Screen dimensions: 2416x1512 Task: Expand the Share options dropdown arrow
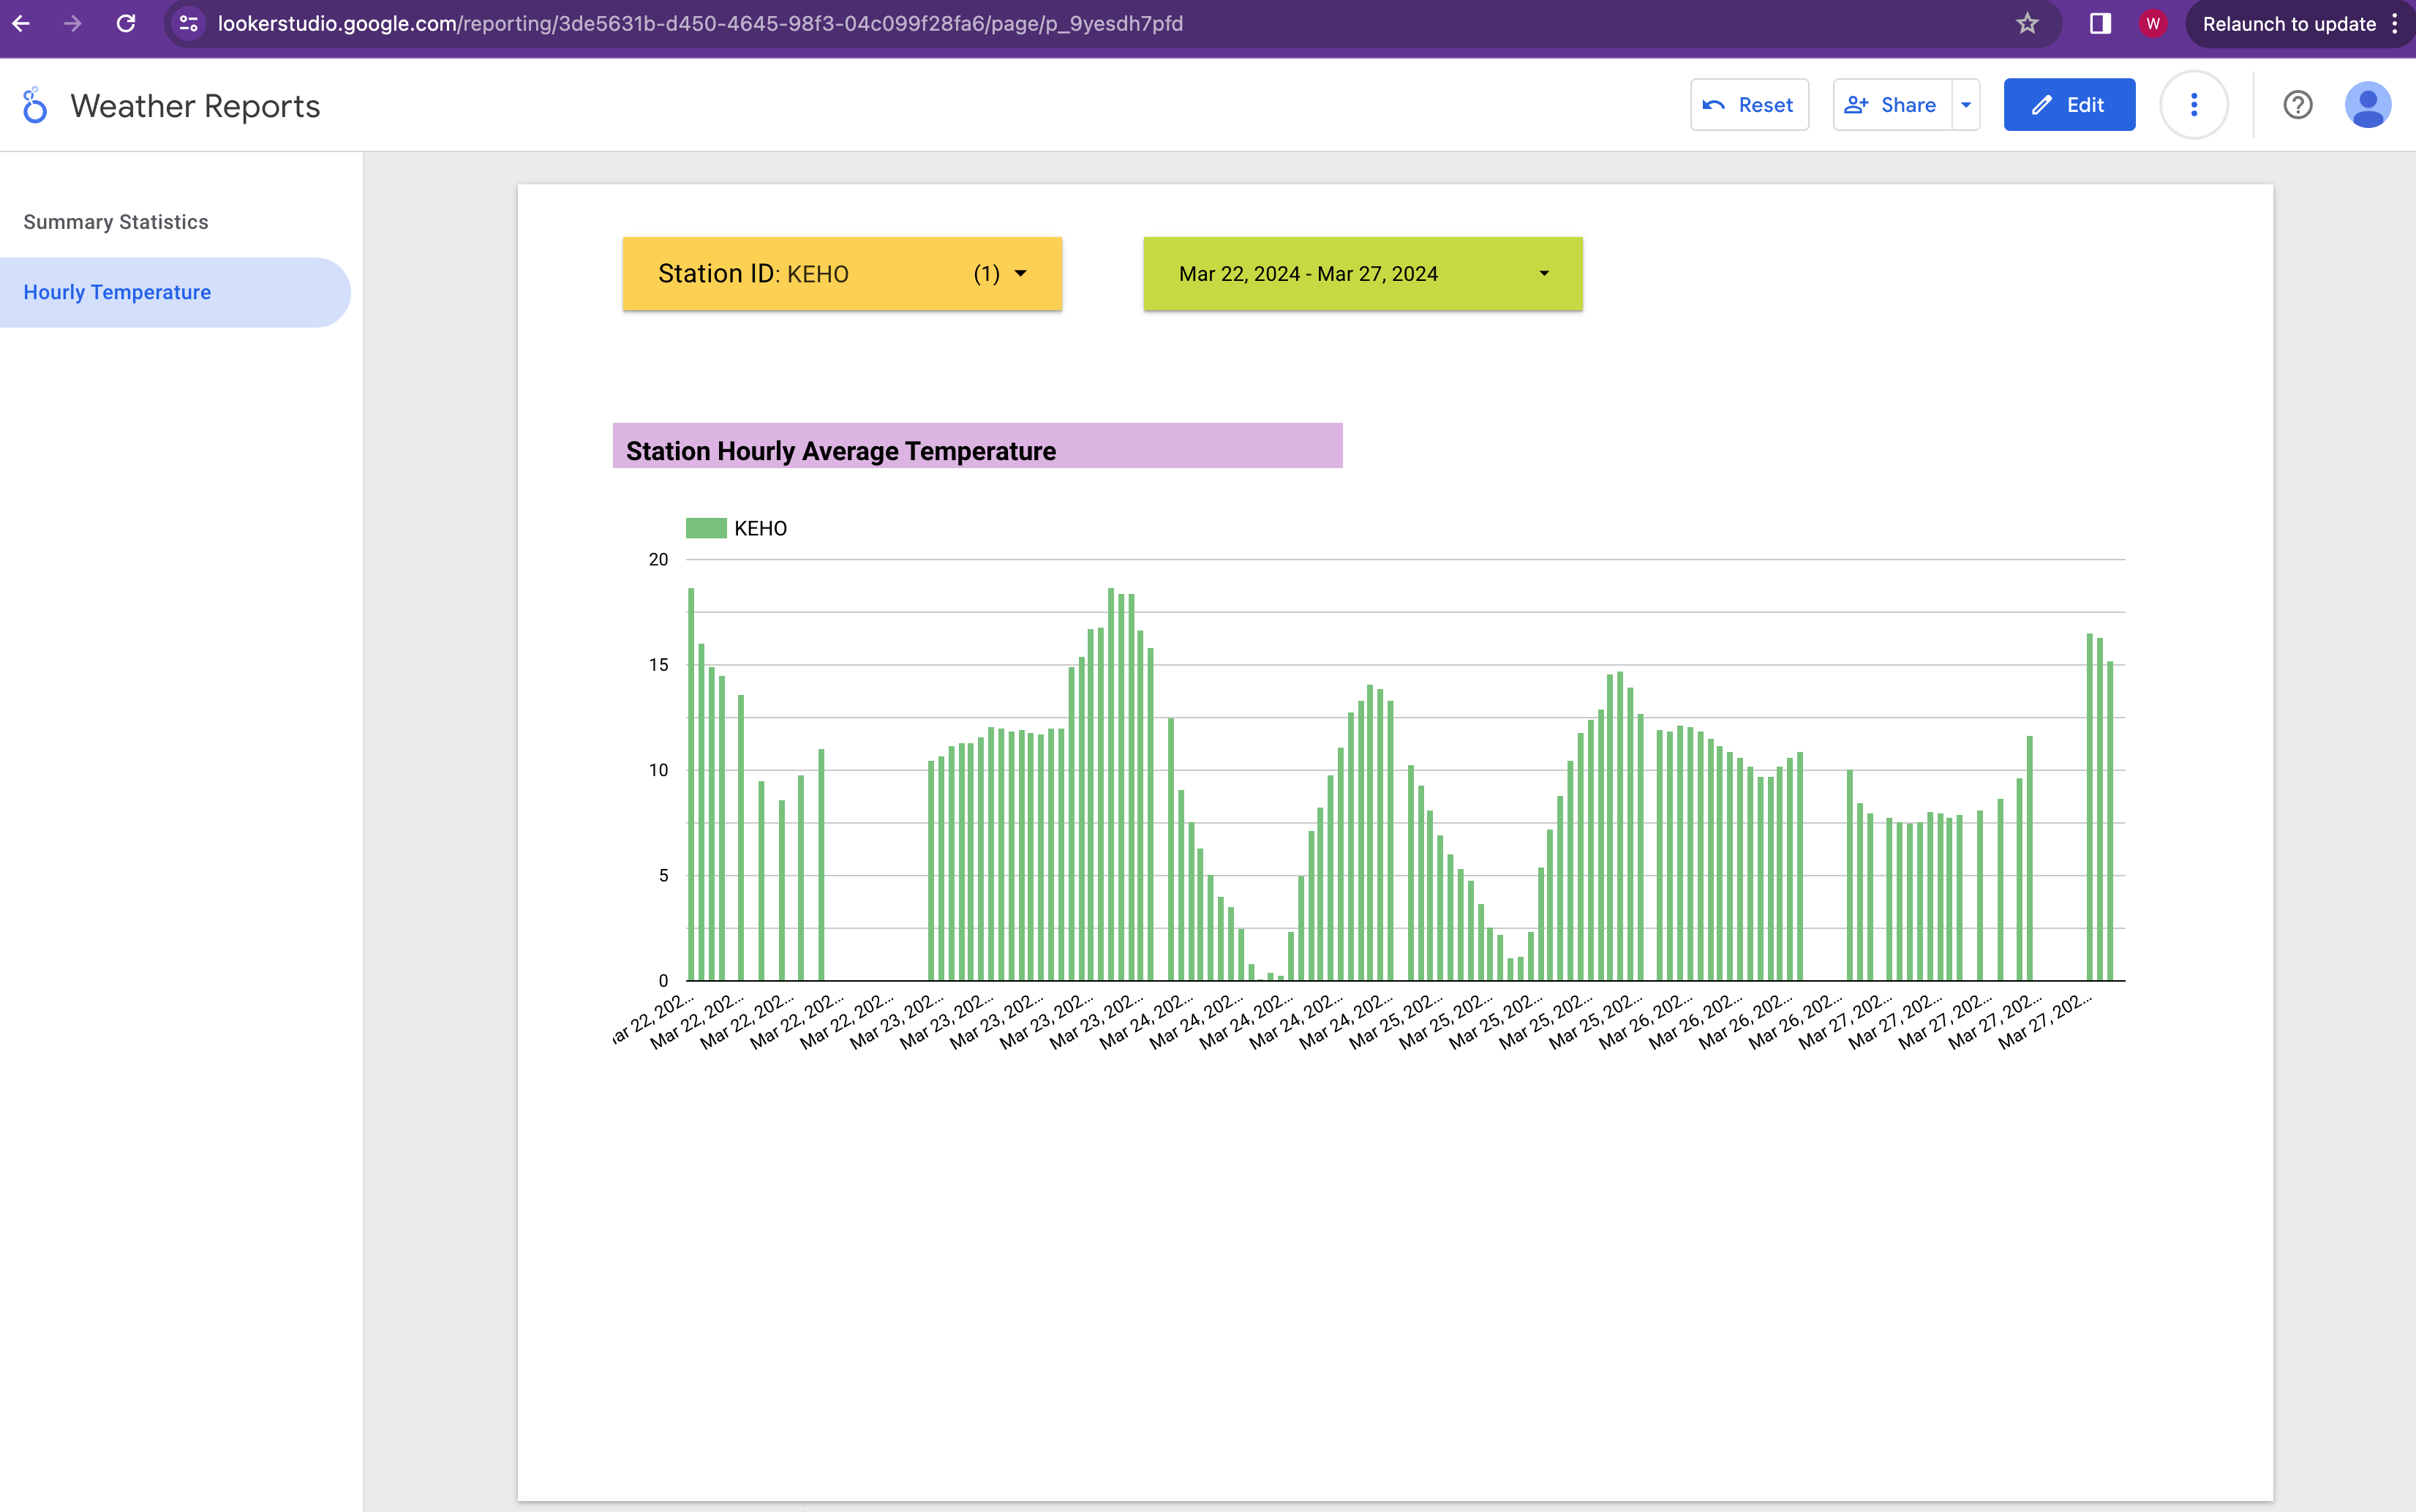point(1966,105)
